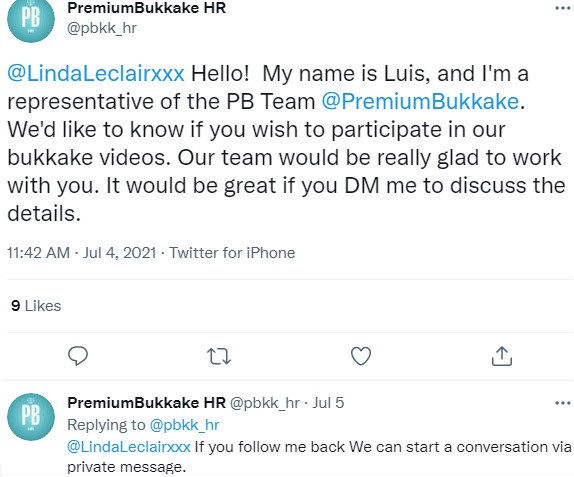Click @LindaLeclairxxx mention in the reply
This screenshot has width=574, height=477.
(129, 447)
